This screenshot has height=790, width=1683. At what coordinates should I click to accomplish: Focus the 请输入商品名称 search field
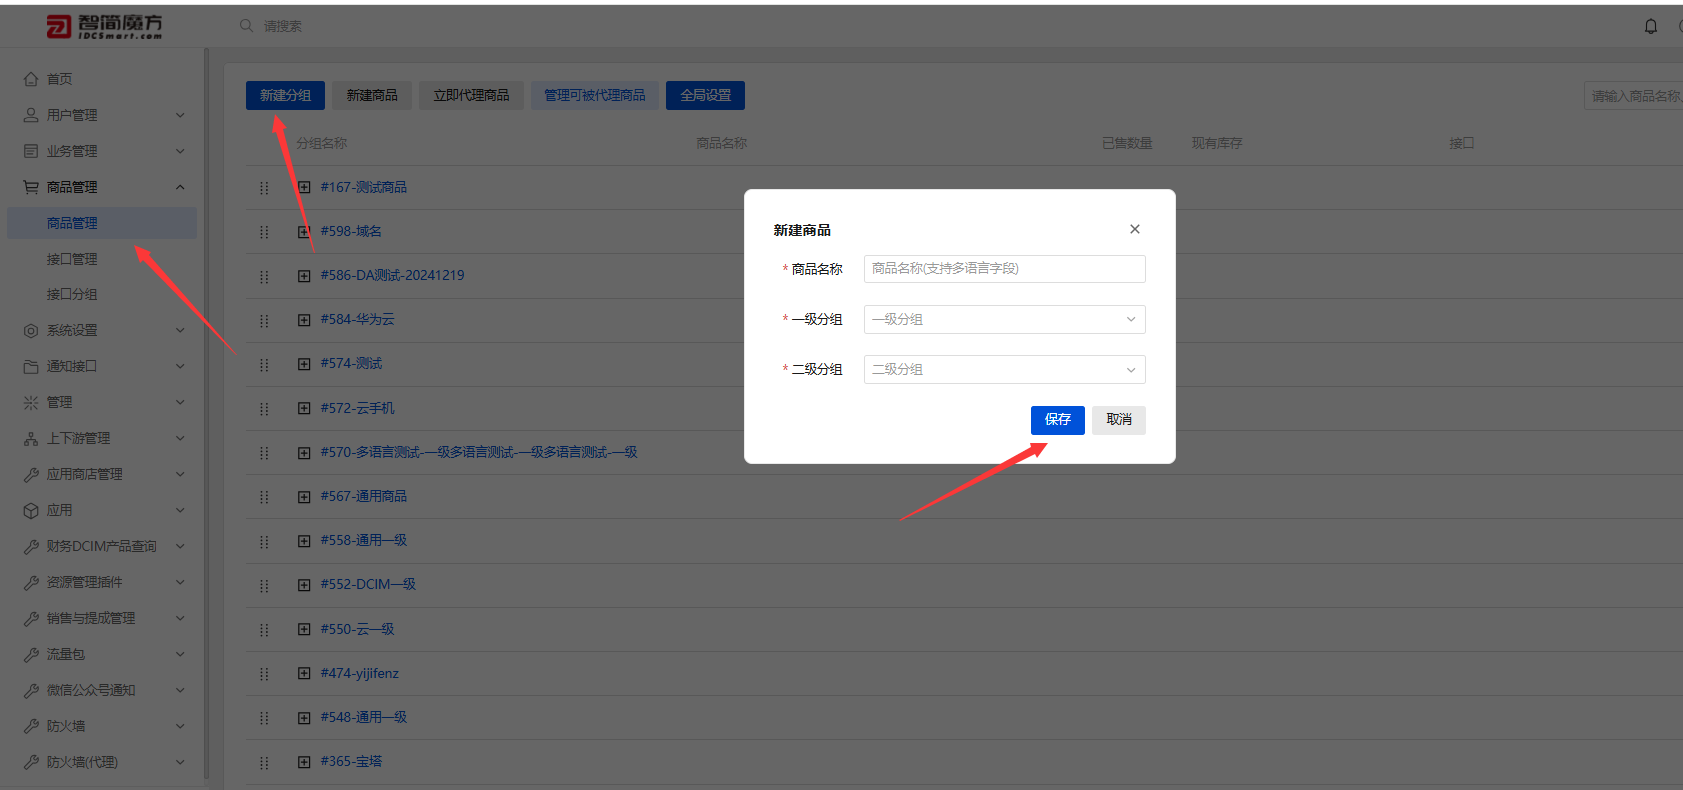click(x=1634, y=96)
